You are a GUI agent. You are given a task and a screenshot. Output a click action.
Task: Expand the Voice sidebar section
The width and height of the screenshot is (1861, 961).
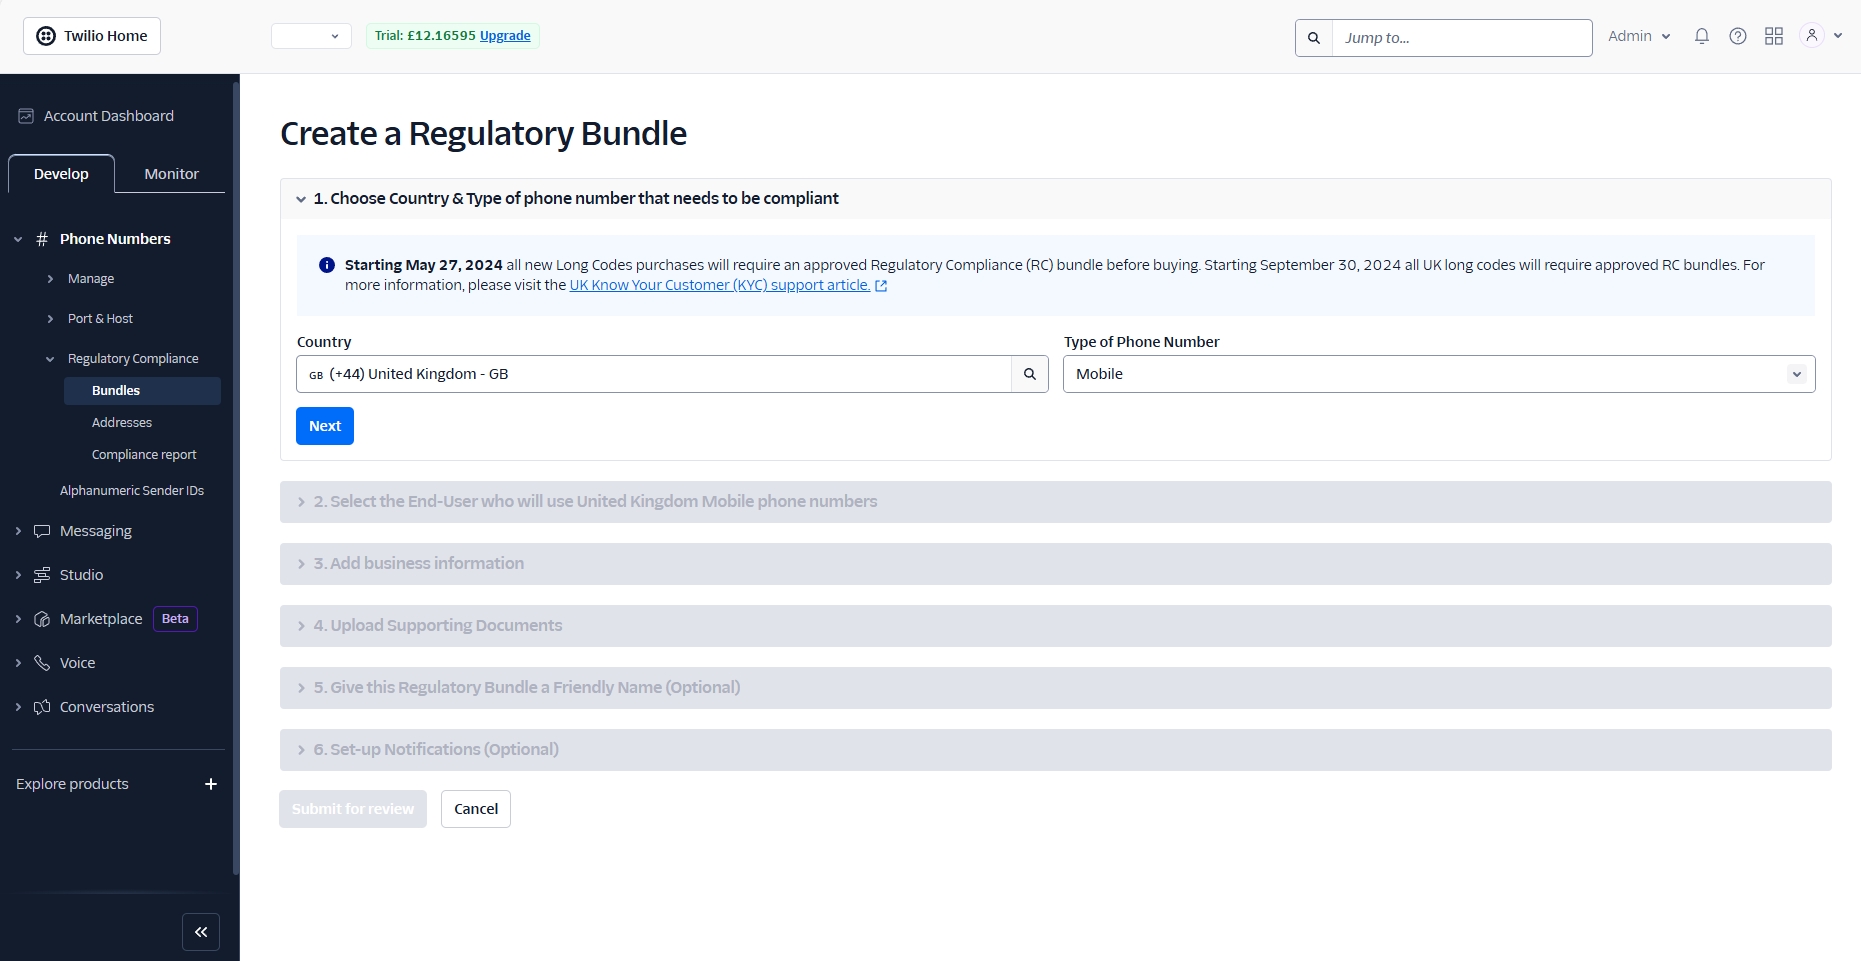[77, 663]
